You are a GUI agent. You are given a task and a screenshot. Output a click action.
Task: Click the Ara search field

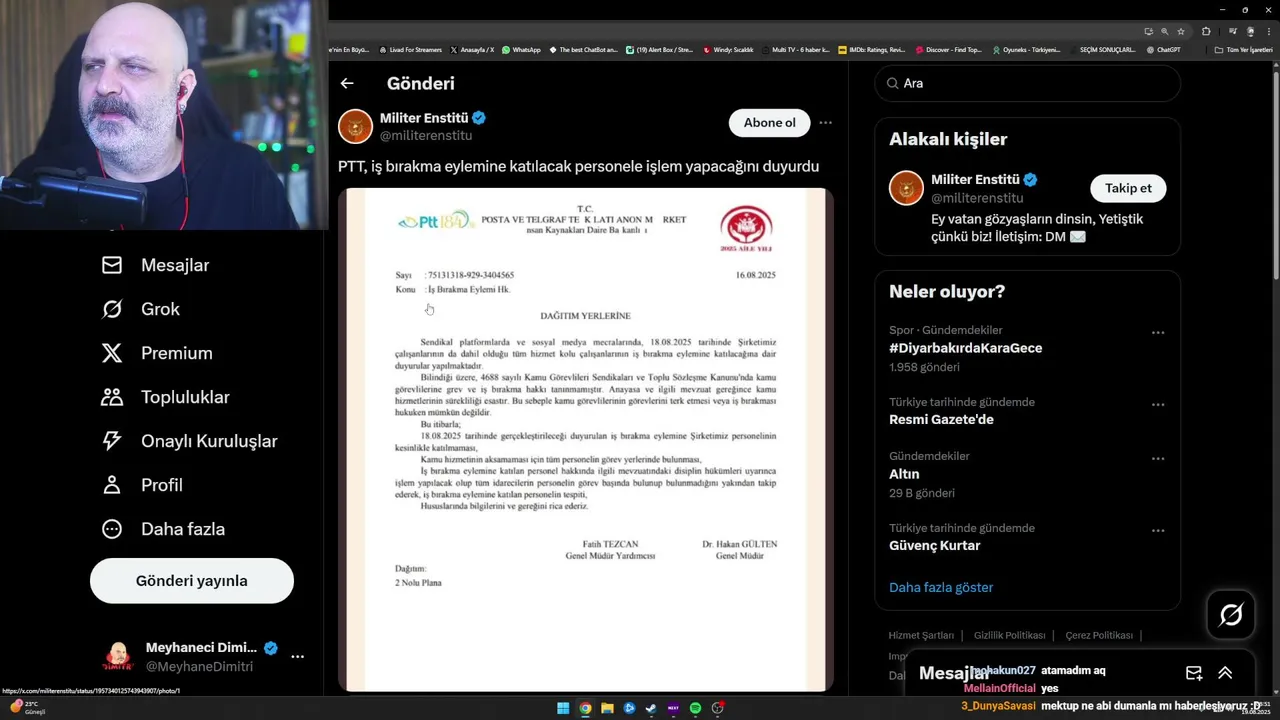(x=1028, y=84)
